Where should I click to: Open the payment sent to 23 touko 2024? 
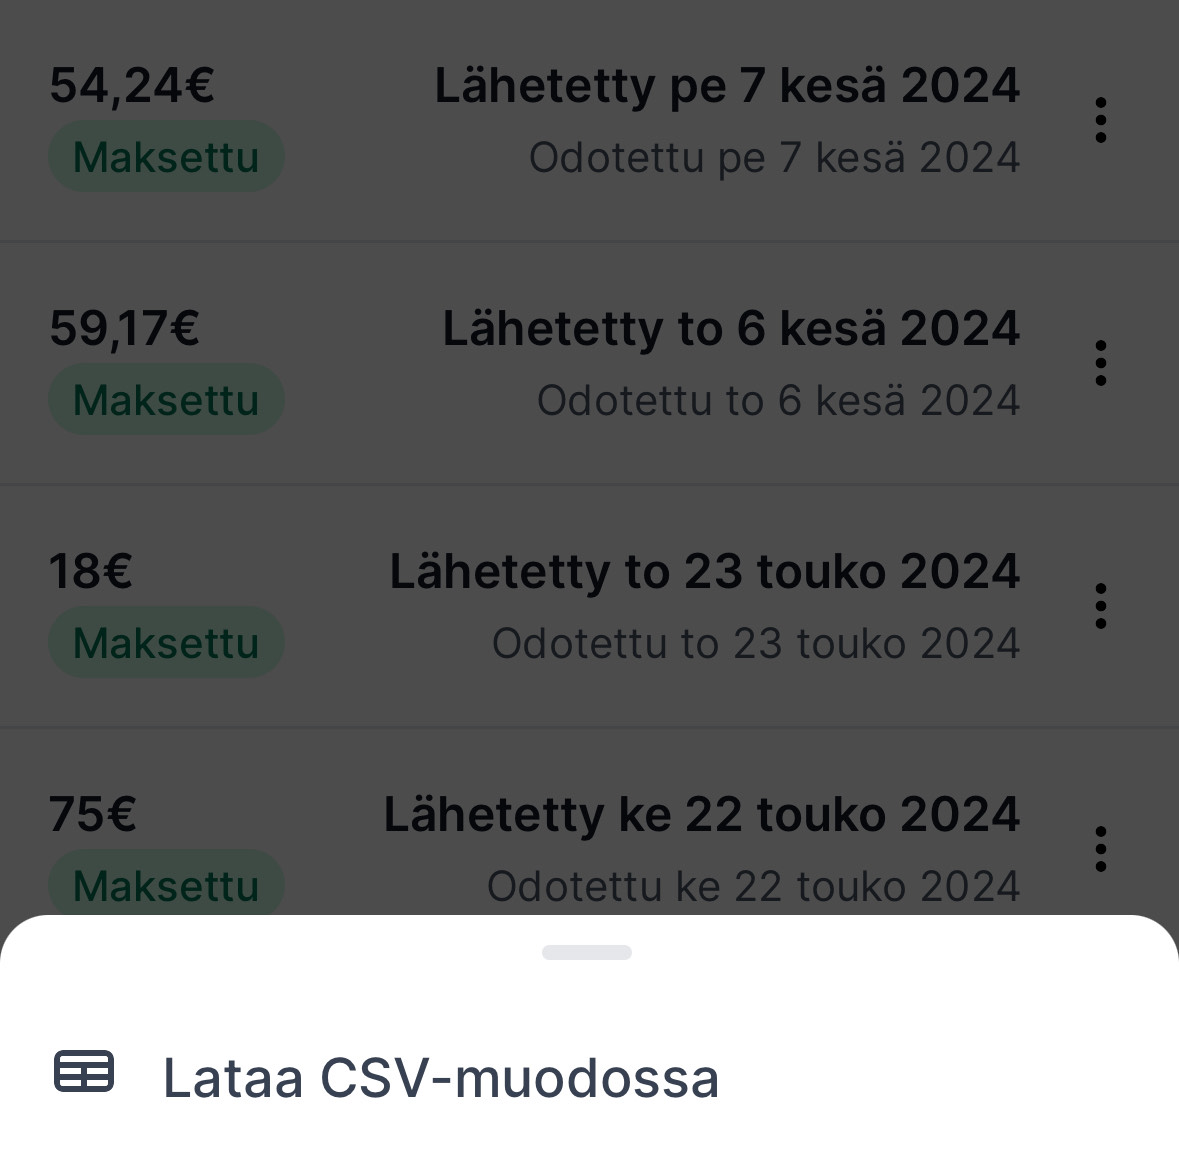705,571
